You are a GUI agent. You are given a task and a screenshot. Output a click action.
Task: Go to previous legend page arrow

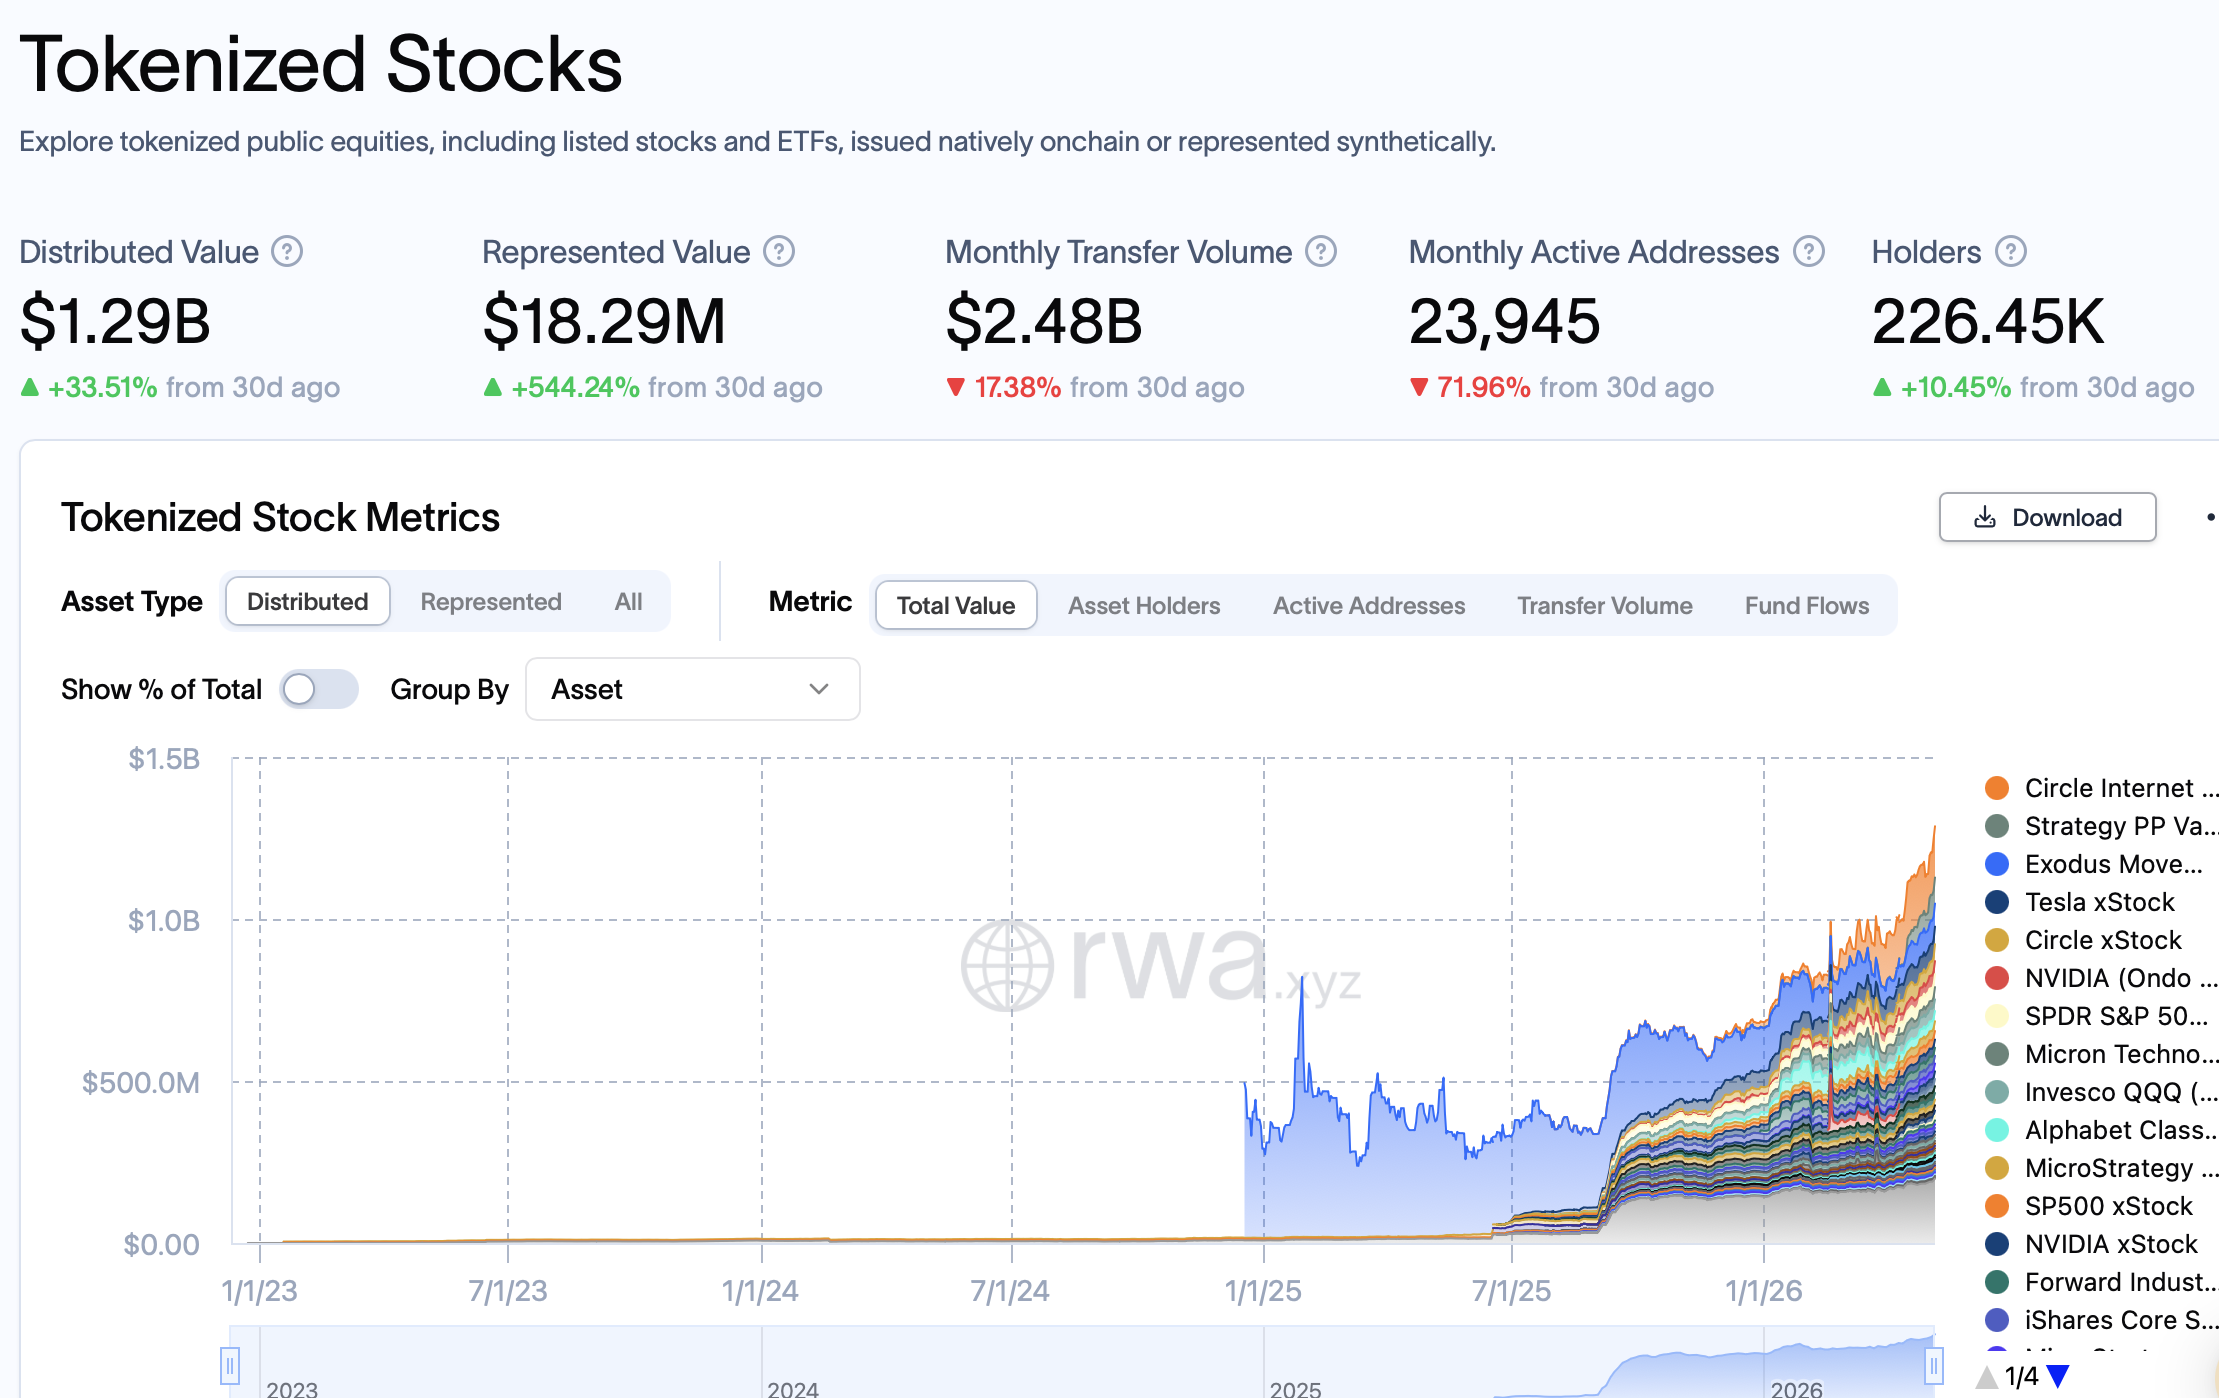(x=1987, y=1377)
